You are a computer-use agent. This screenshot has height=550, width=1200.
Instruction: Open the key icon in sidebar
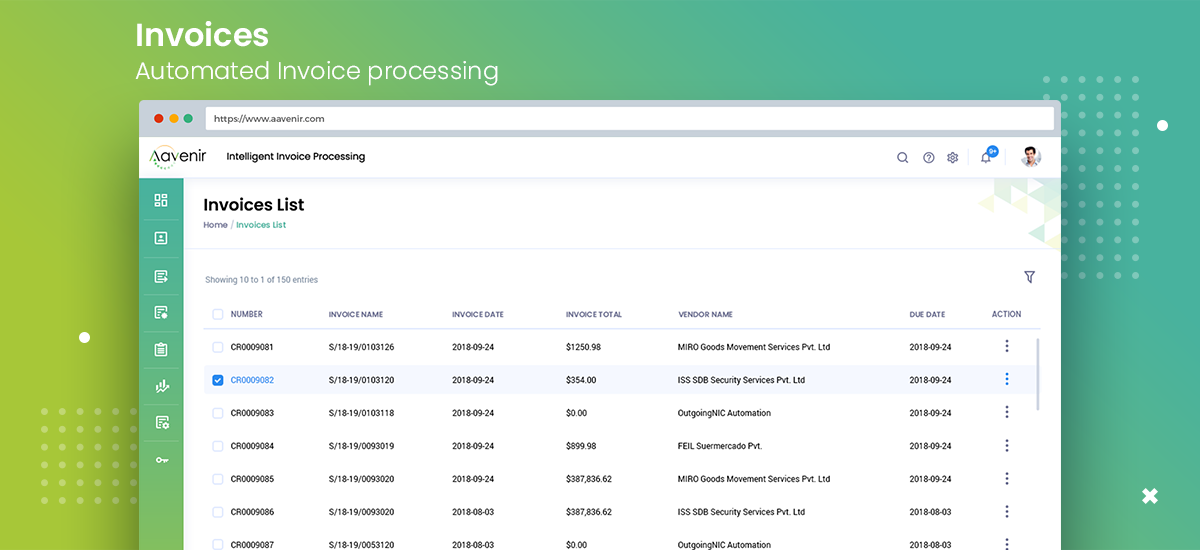[x=161, y=460]
